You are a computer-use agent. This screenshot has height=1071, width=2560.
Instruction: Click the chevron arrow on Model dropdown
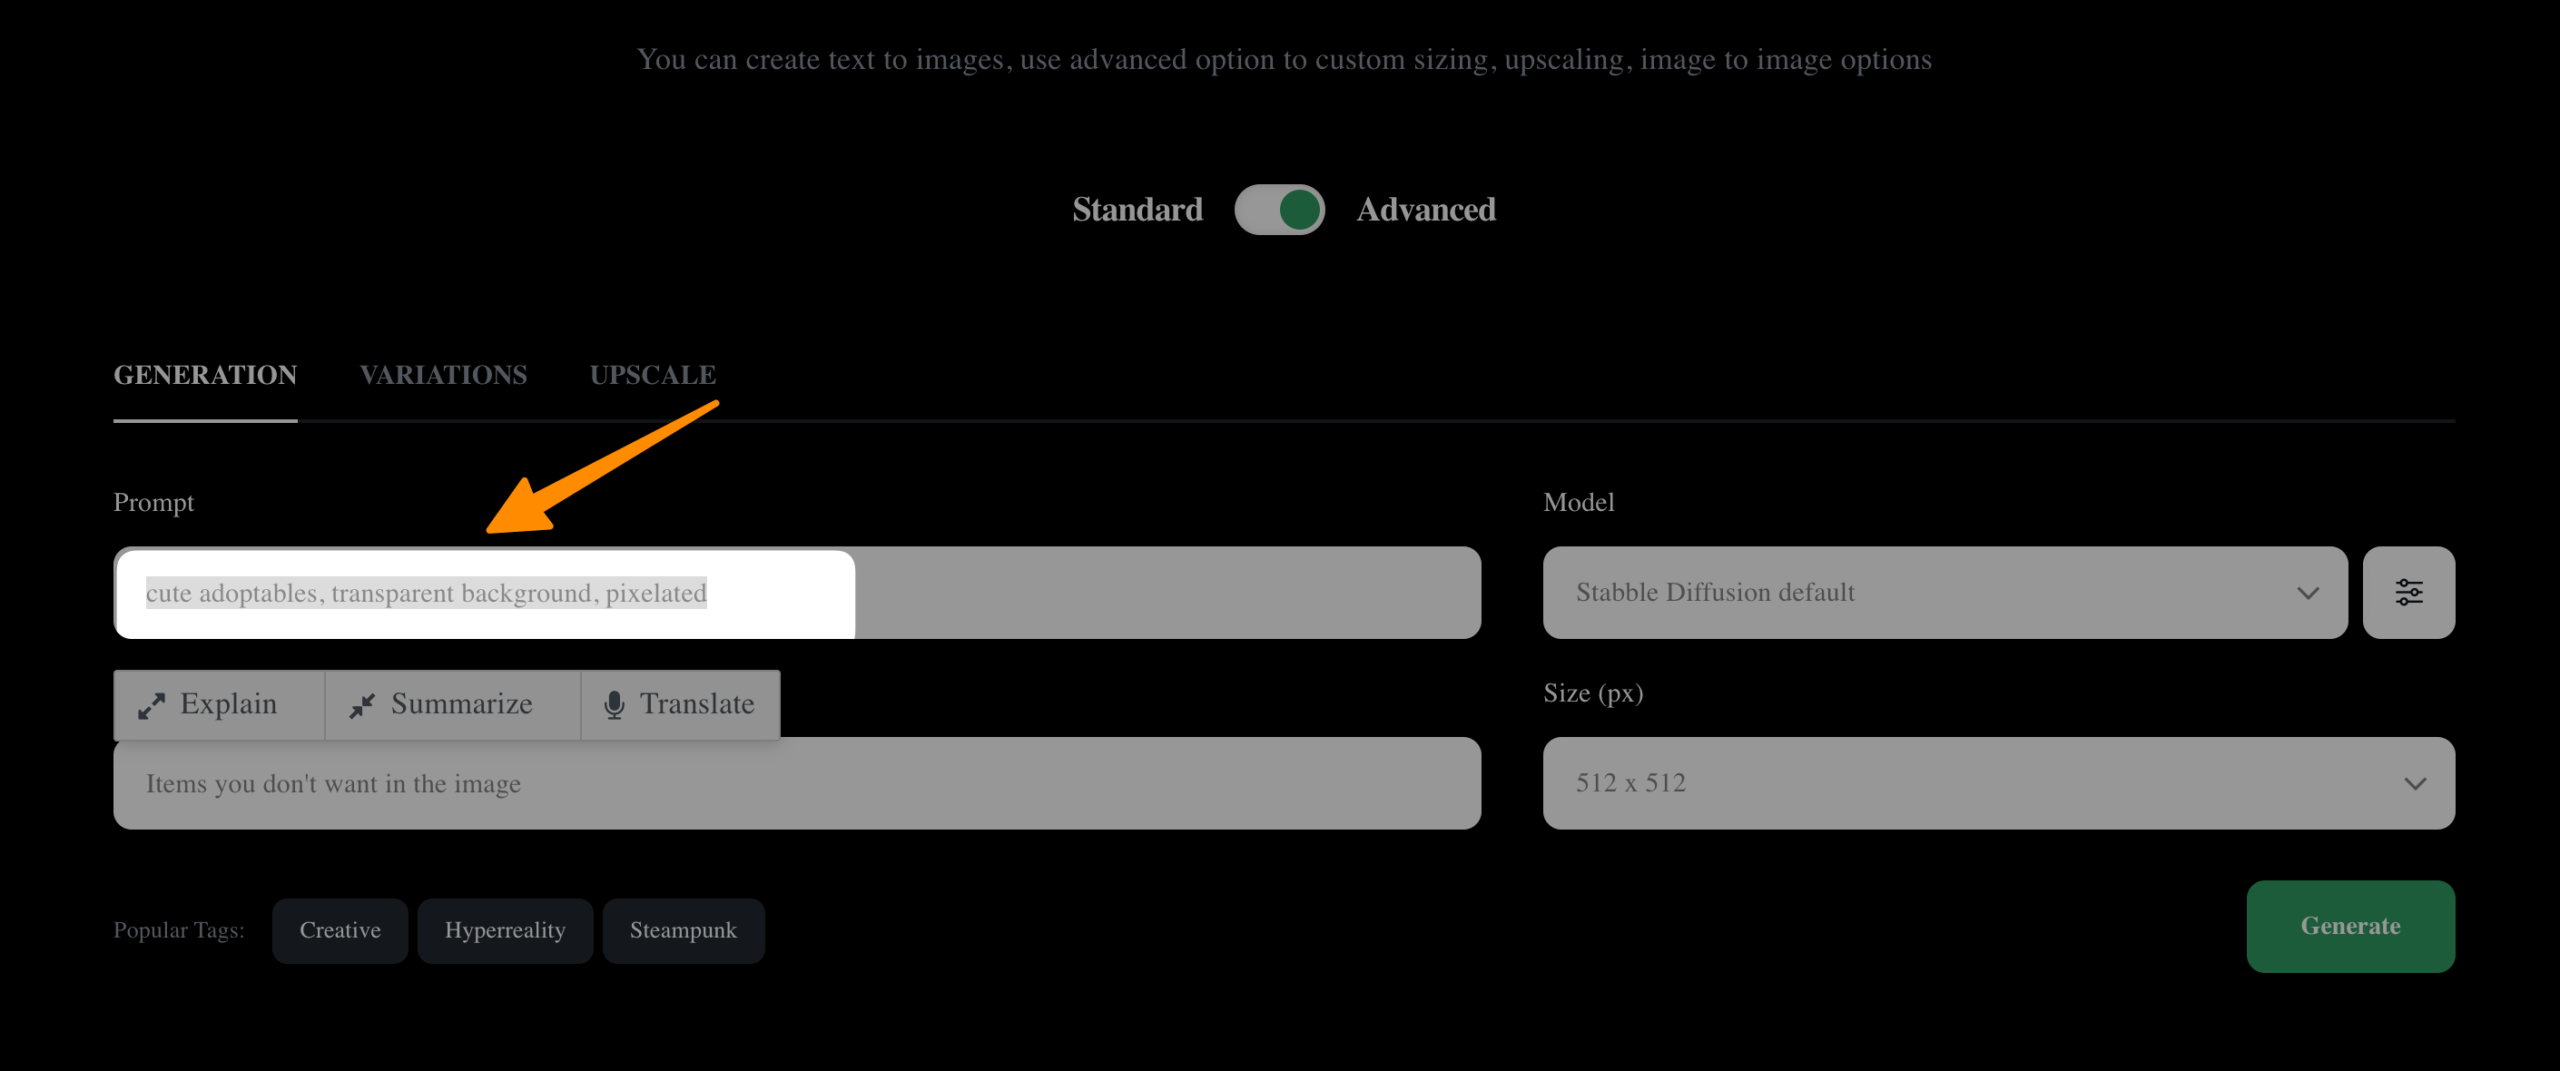point(2308,593)
